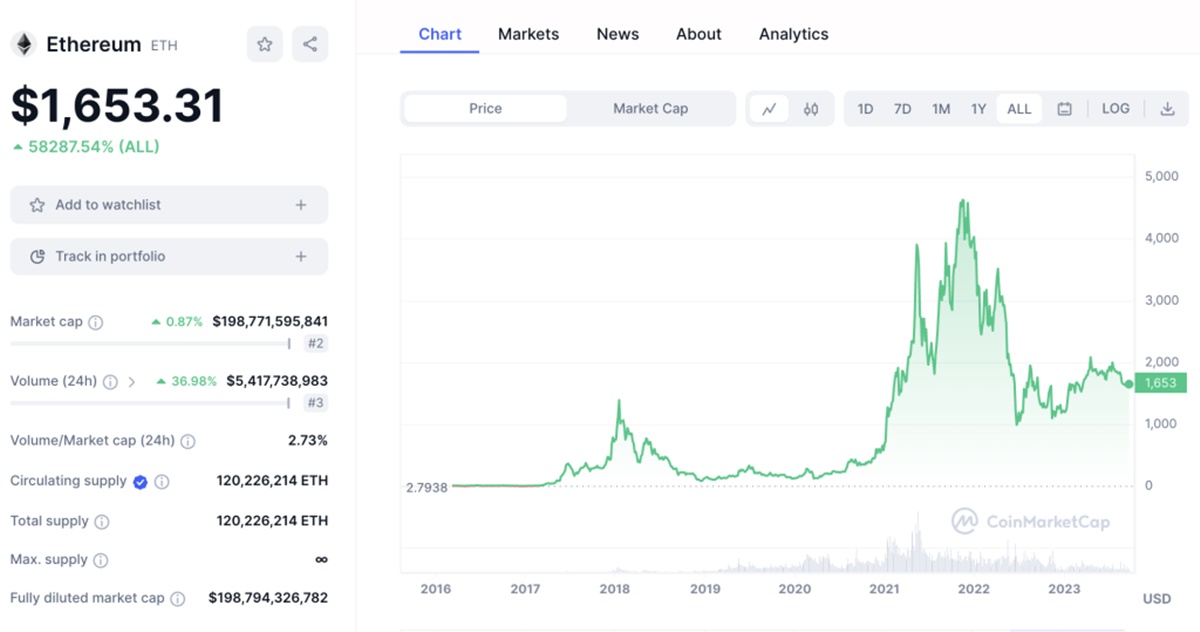The width and height of the screenshot is (1200, 632).
Task: Toggle chart to Market Cap view
Action: tap(650, 109)
